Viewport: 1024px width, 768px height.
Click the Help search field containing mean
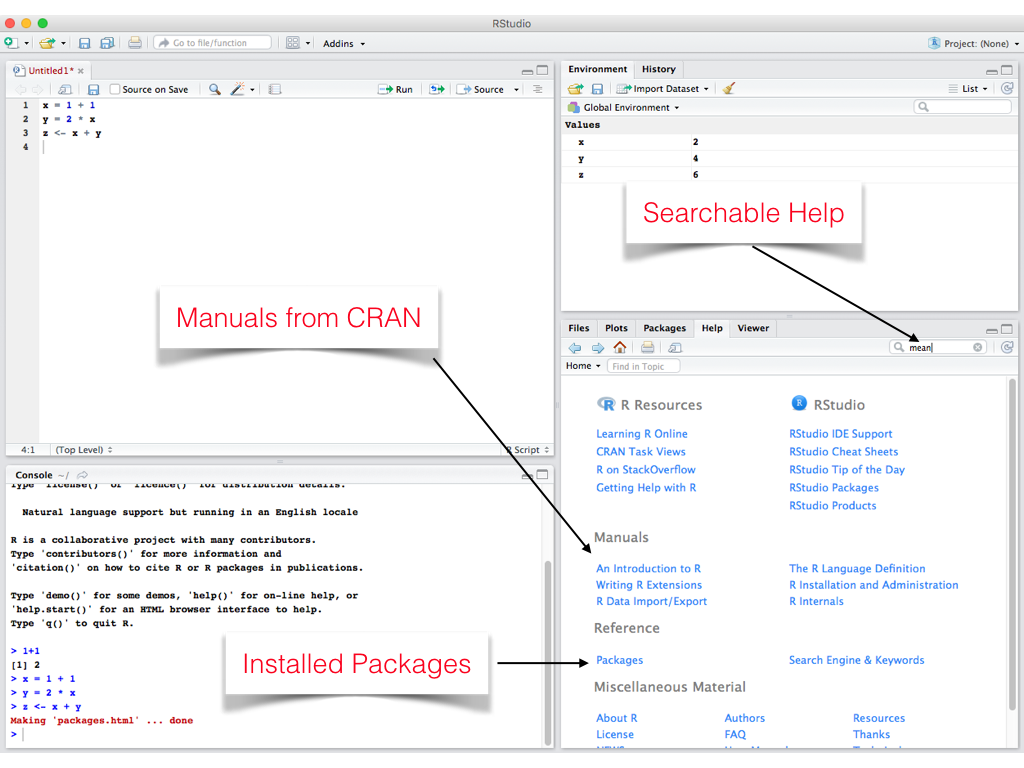938,347
